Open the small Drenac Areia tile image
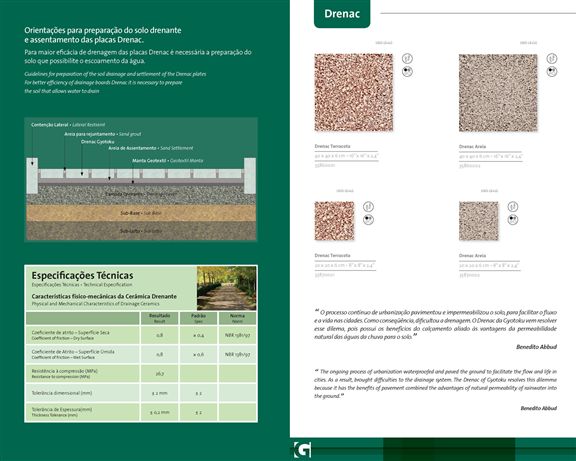 (x=479, y=221)
